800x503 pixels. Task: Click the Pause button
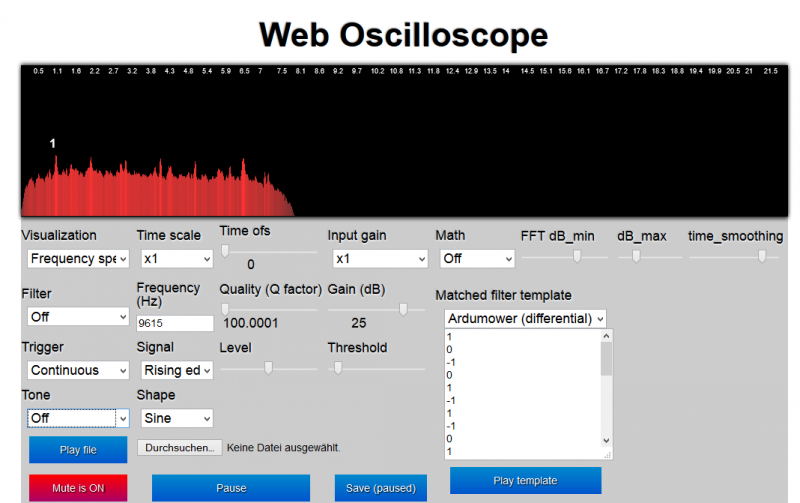point(231,488)
